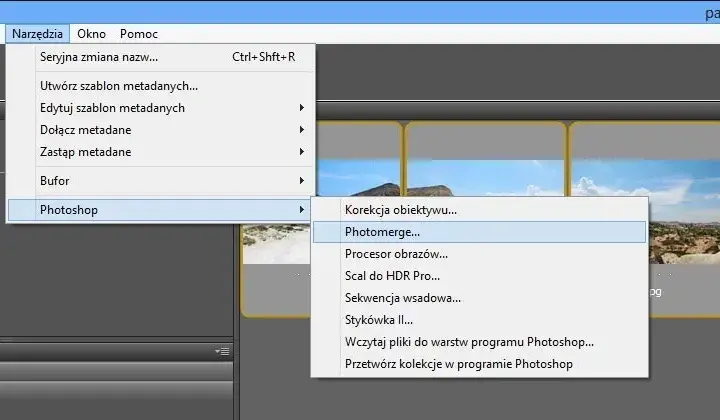Choose Przetwórz kolekcje w programie Photoshop
720x420 pixels.
[479, 364]
